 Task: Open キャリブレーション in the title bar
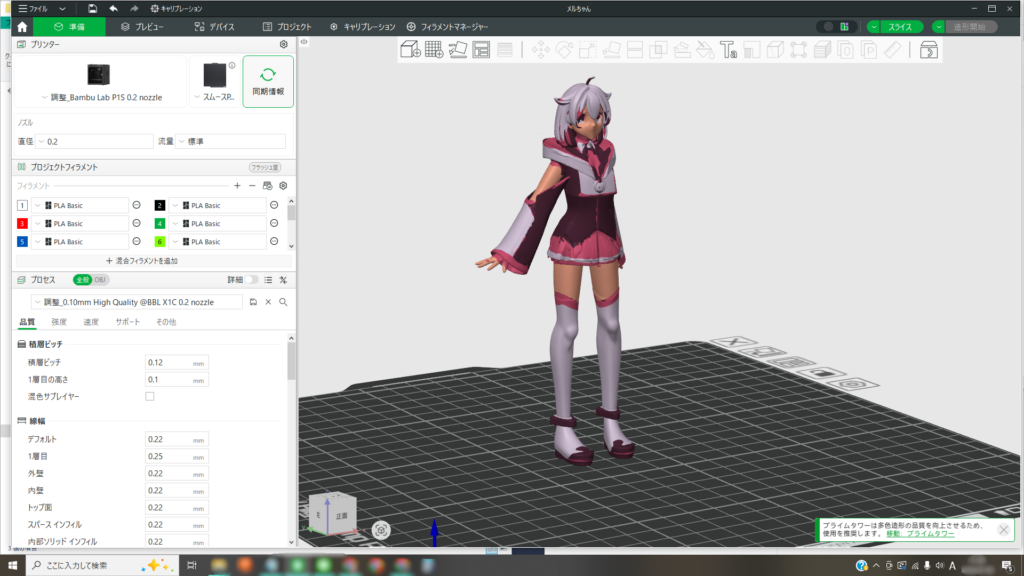(176, 8)
